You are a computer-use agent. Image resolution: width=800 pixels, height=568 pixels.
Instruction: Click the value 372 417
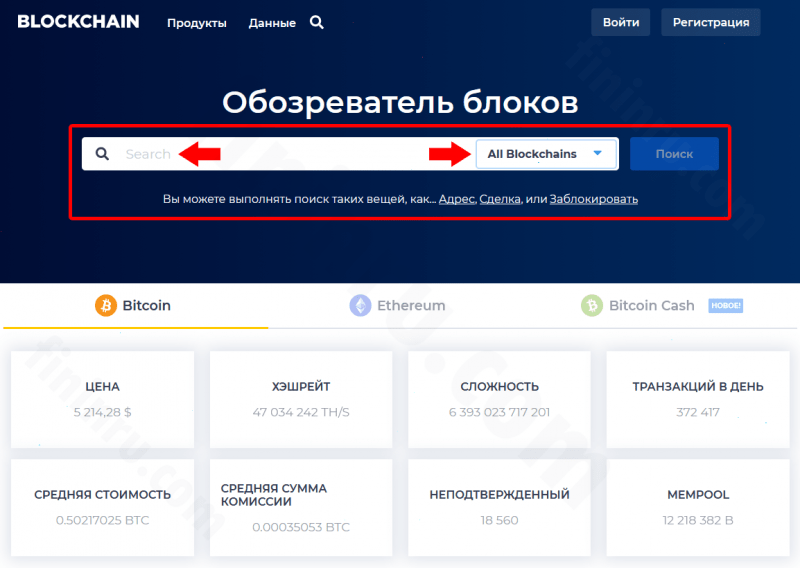[698, 412]
